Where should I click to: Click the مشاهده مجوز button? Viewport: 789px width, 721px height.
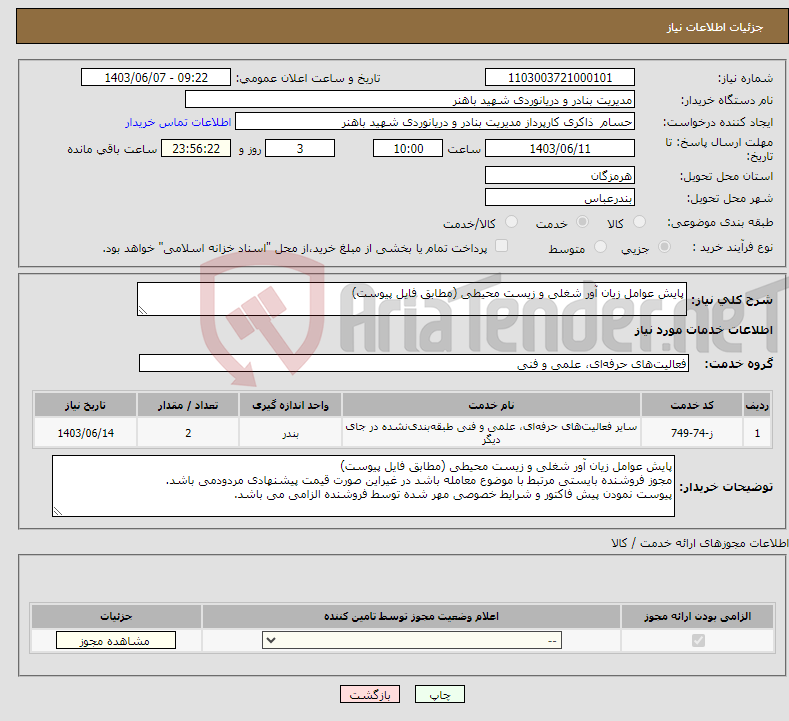(116, 640)
